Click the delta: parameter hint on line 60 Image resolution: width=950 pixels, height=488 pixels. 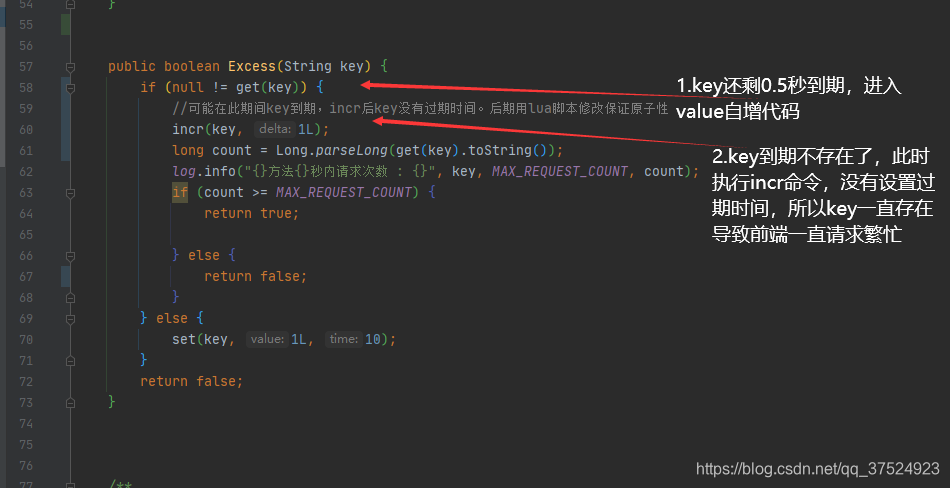275,129
